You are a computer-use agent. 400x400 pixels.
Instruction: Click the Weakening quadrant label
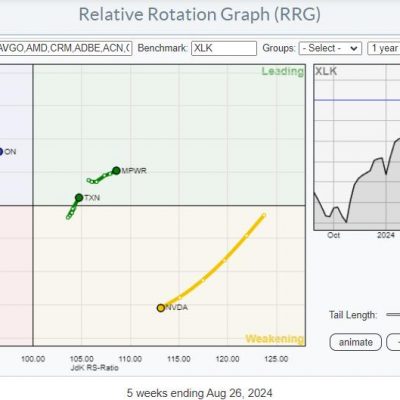click(275, 339)
